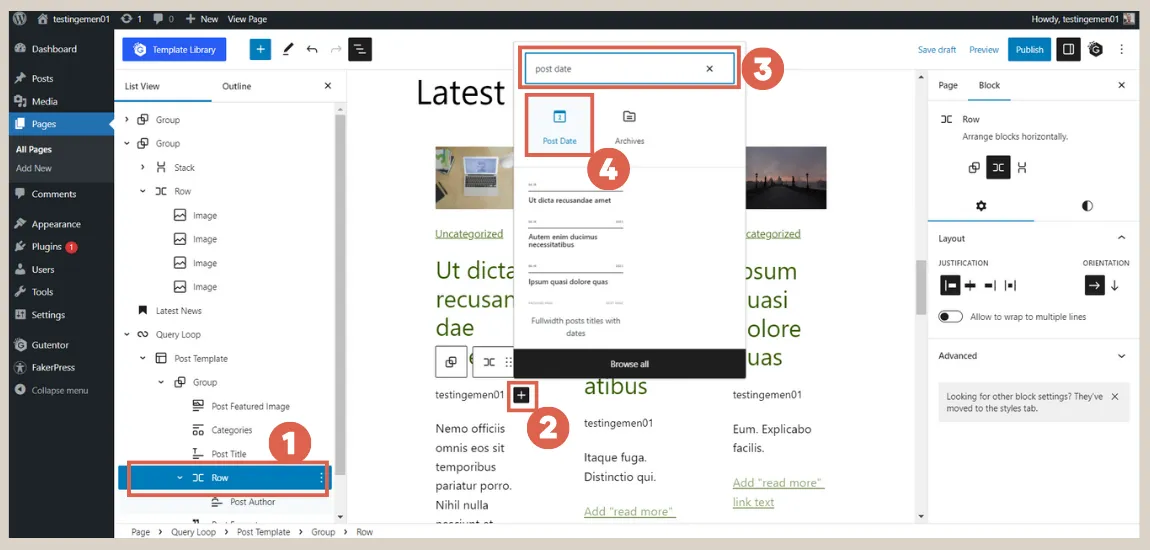Viewport: 1150px width, 550px height.
Task: Open updates indicator in admin bar
Action: pos(132,19)
